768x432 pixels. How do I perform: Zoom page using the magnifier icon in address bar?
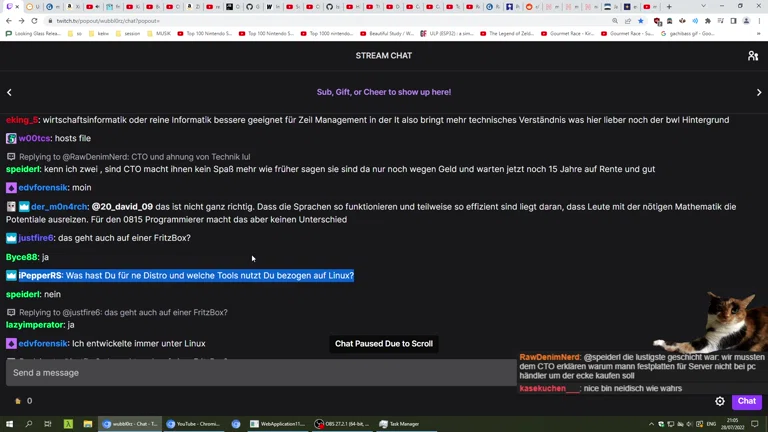click(x=615, y=20)
